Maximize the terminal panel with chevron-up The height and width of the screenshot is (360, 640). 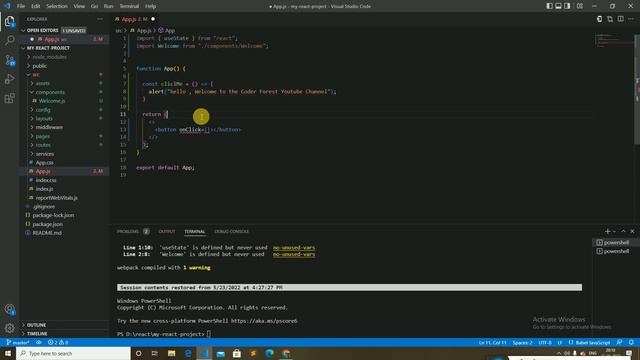pos(623,231)
